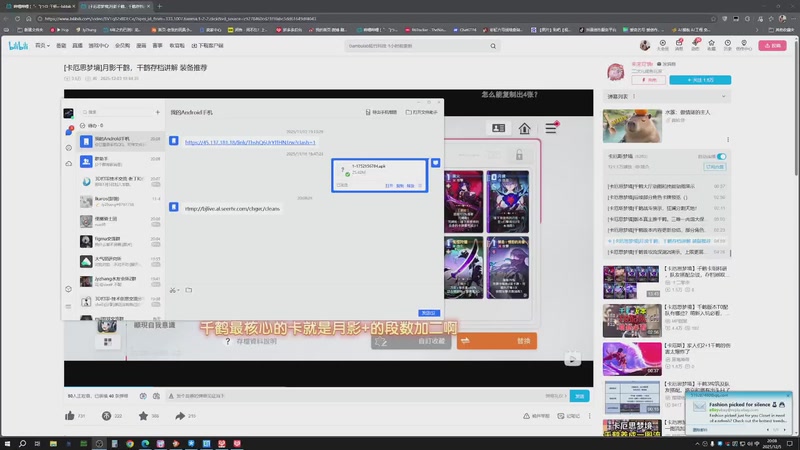Open the danmaku settings icon

(x=156, y=396)
